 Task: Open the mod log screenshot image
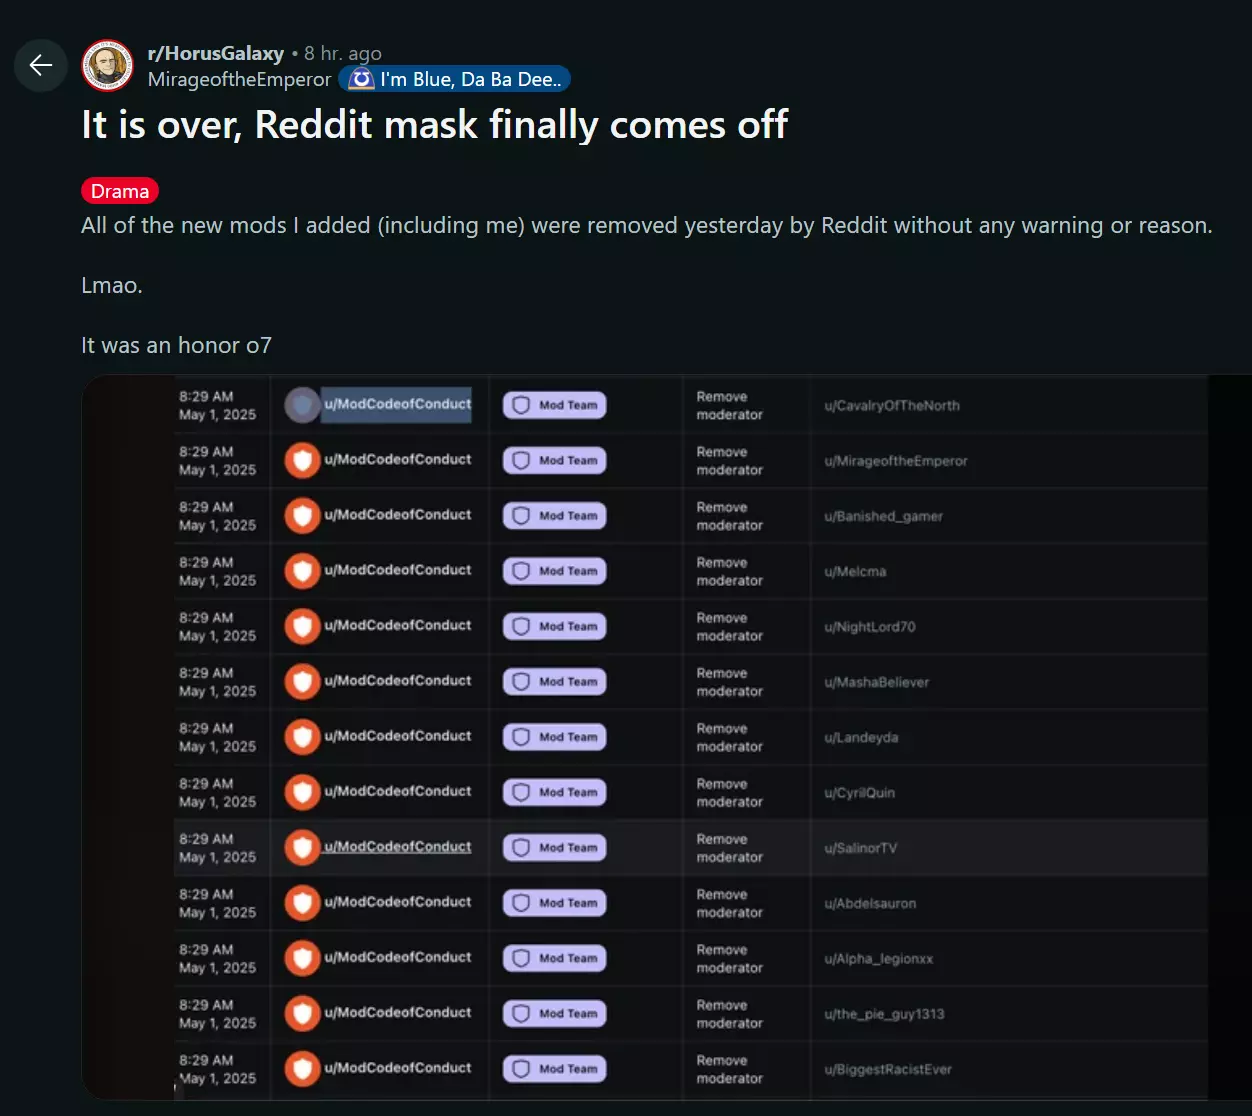pyautogui.click(x=666, y=737)
